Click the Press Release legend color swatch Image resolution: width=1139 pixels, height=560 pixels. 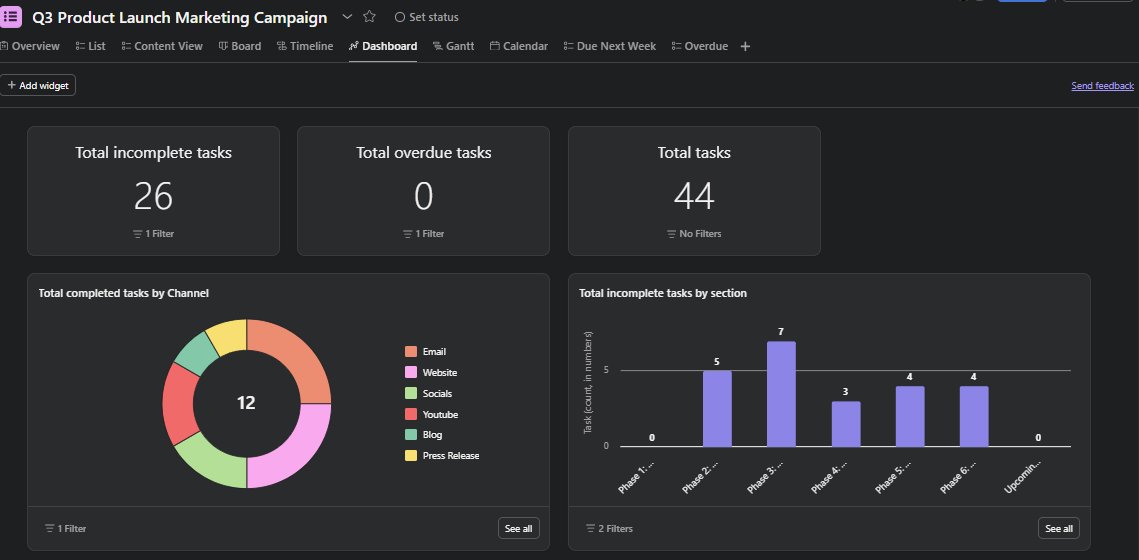pos(411,455)
